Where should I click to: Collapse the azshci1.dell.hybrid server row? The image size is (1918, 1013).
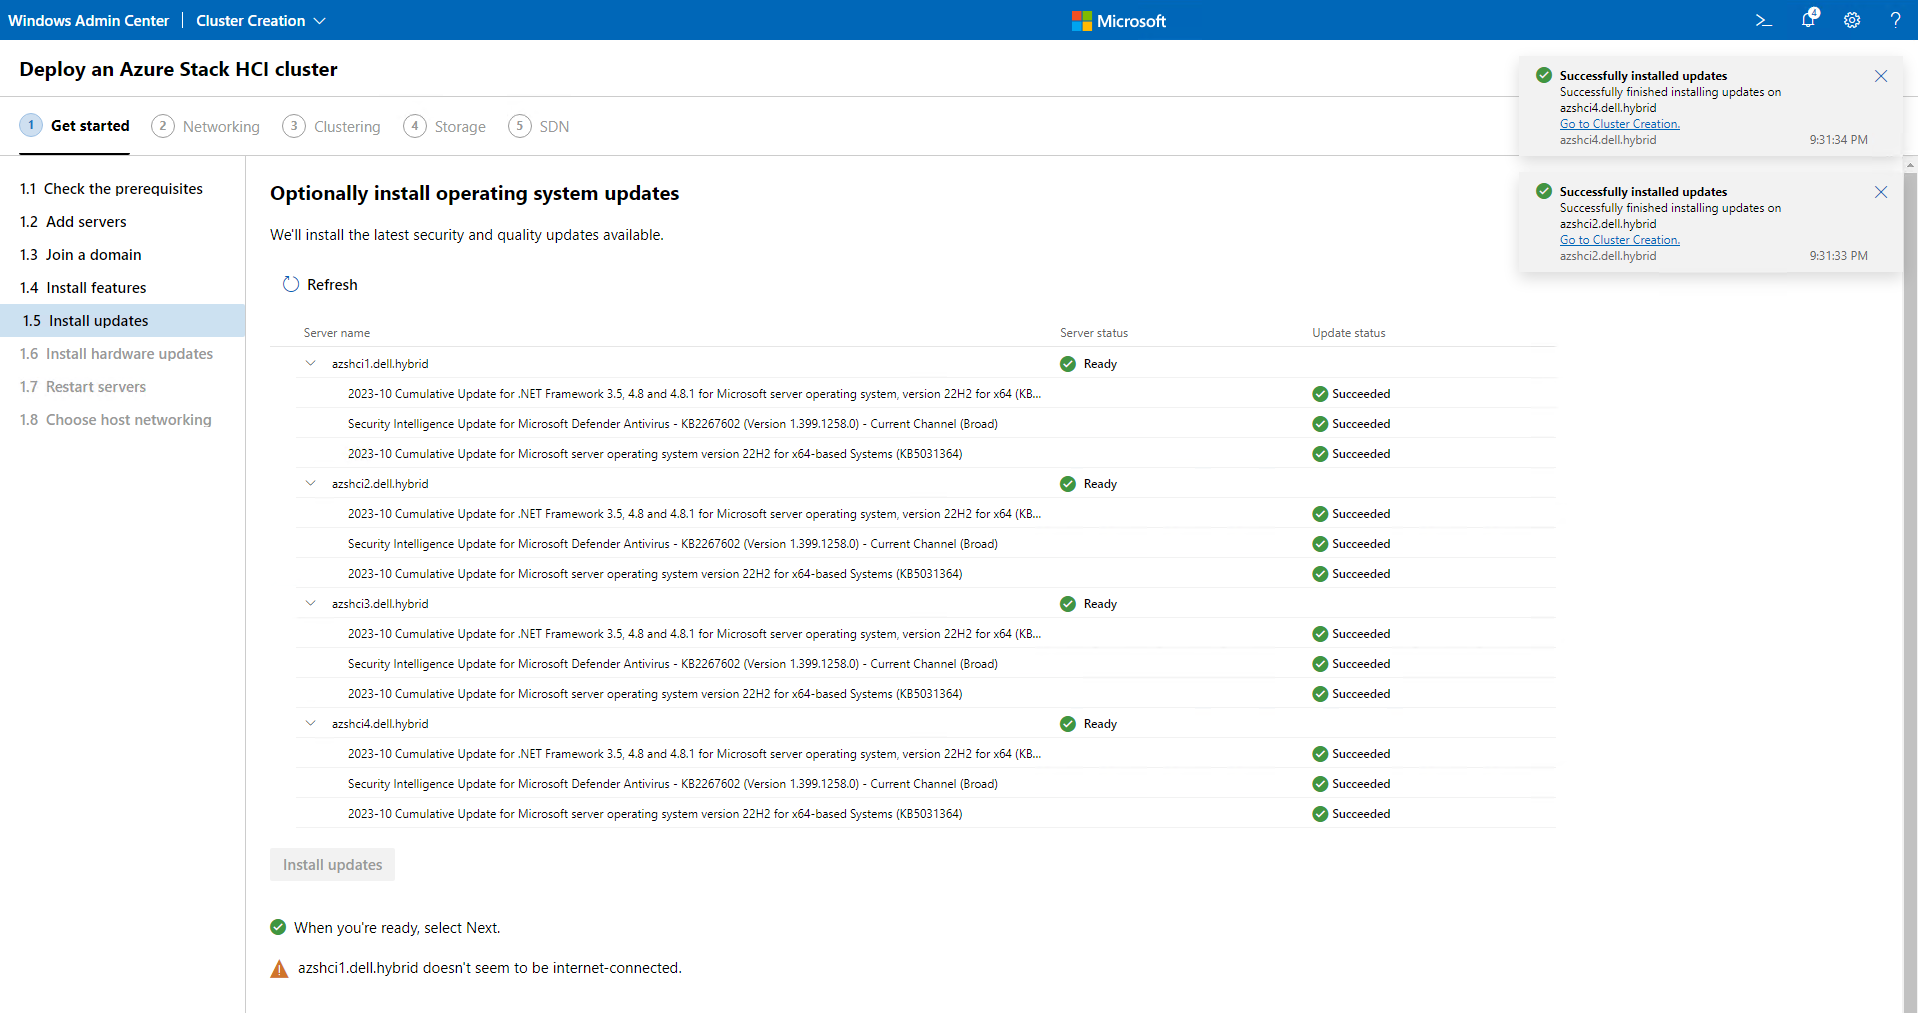point(310,363)
